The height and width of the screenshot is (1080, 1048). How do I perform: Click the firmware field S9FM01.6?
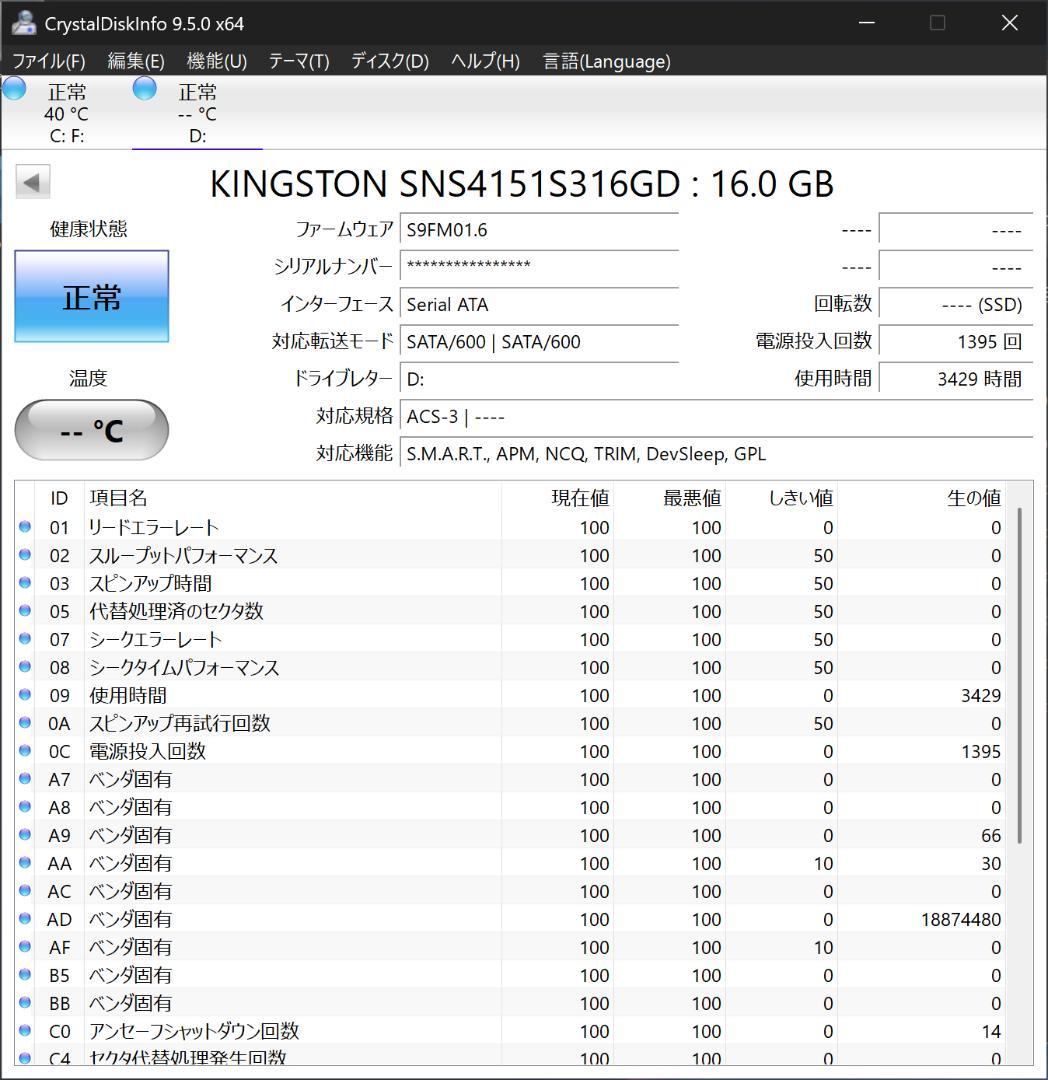tap(539, 229)
